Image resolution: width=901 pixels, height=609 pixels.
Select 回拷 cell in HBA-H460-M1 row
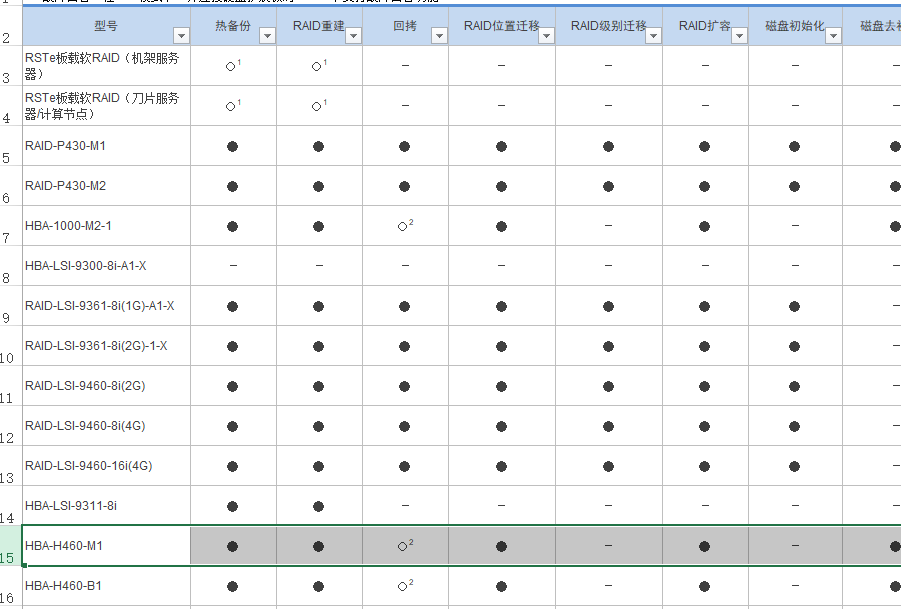(406, 546)
